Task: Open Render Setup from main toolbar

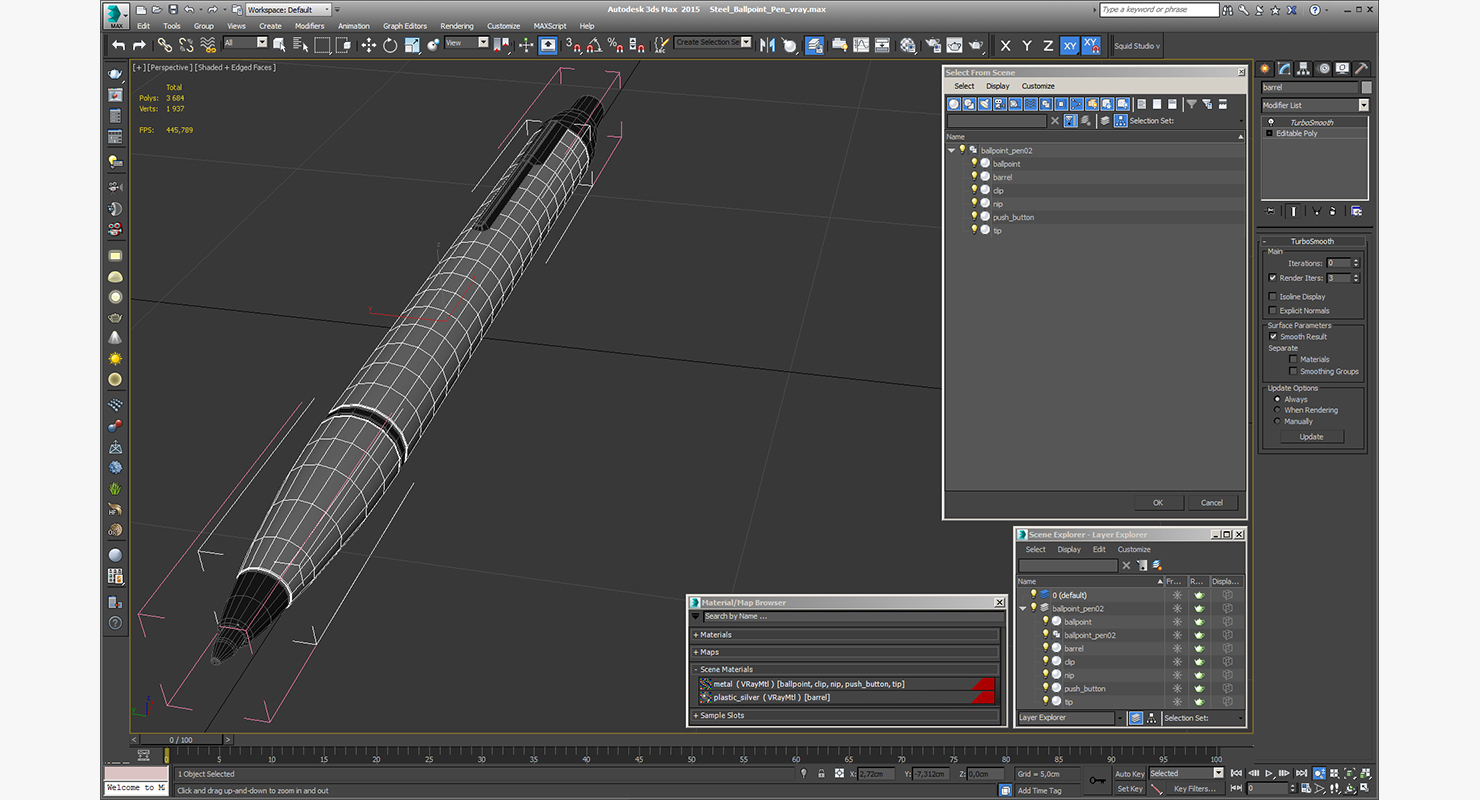Action: (x=932, y=45)
